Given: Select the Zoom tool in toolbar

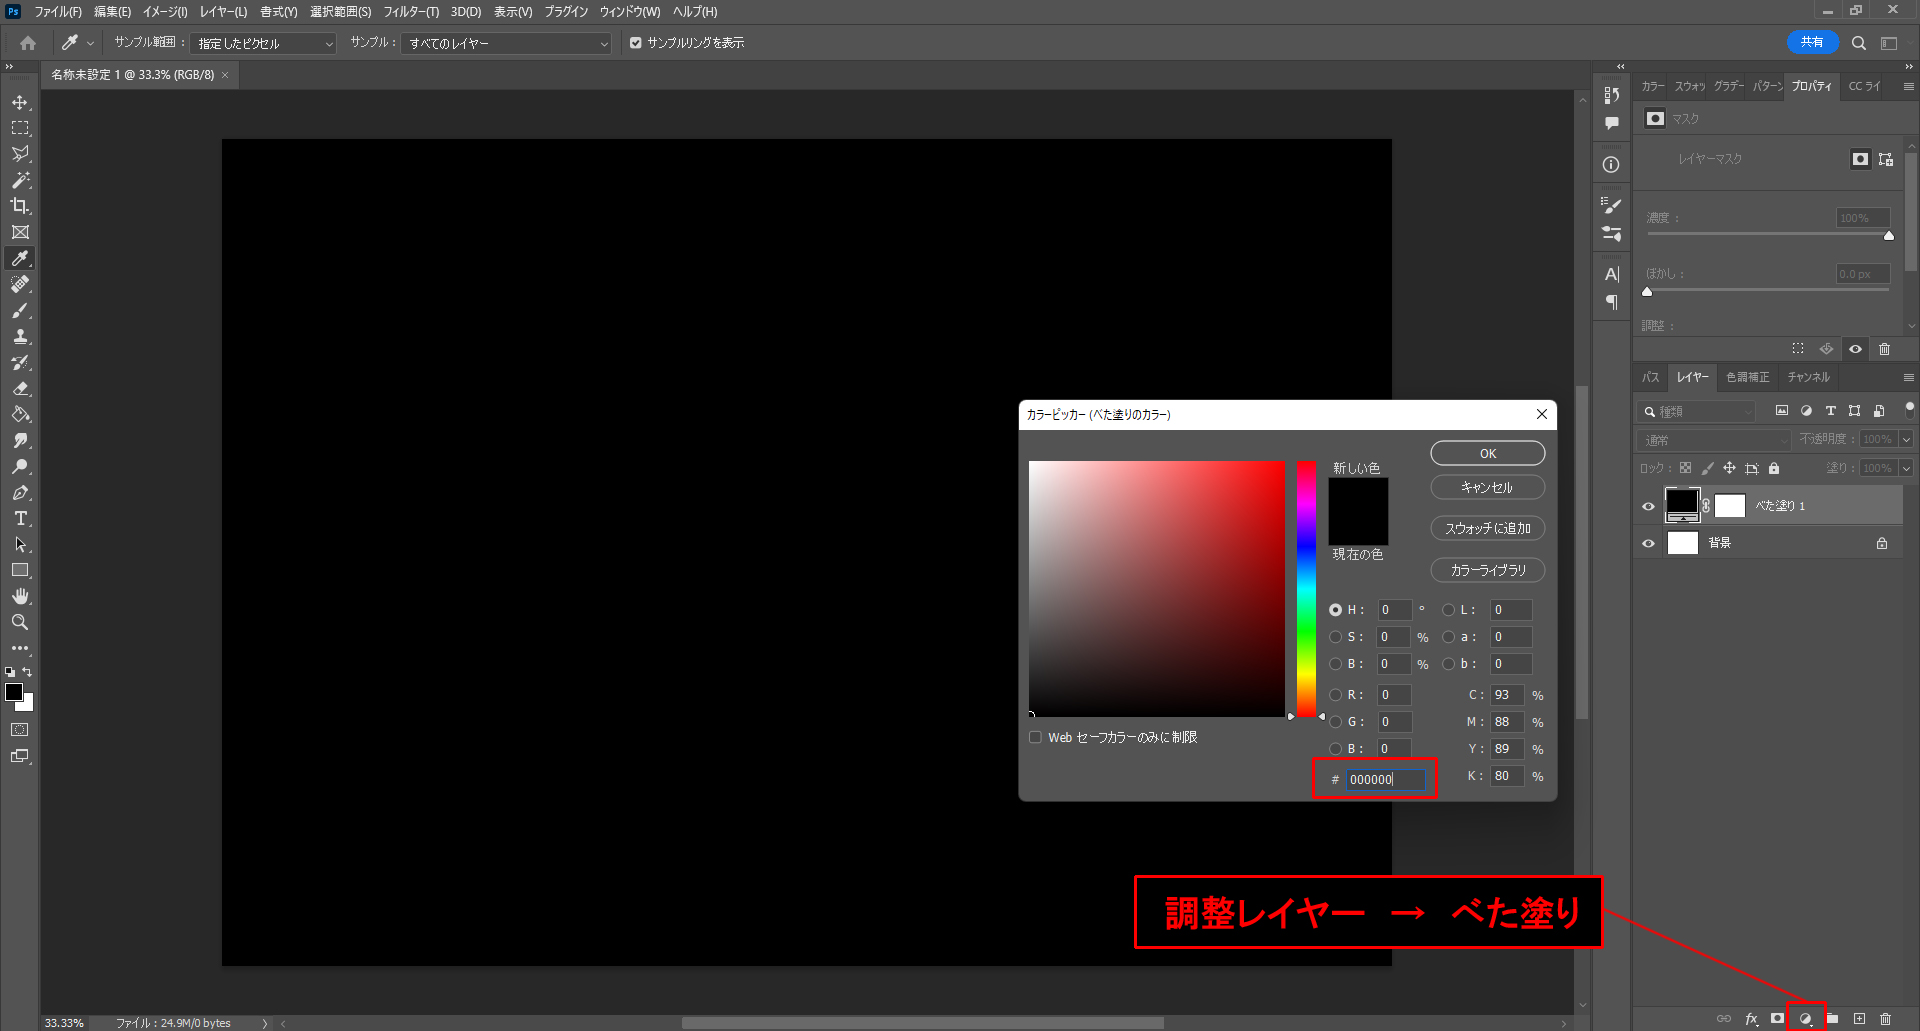Looking at the screenshot, I should (20, 622).
